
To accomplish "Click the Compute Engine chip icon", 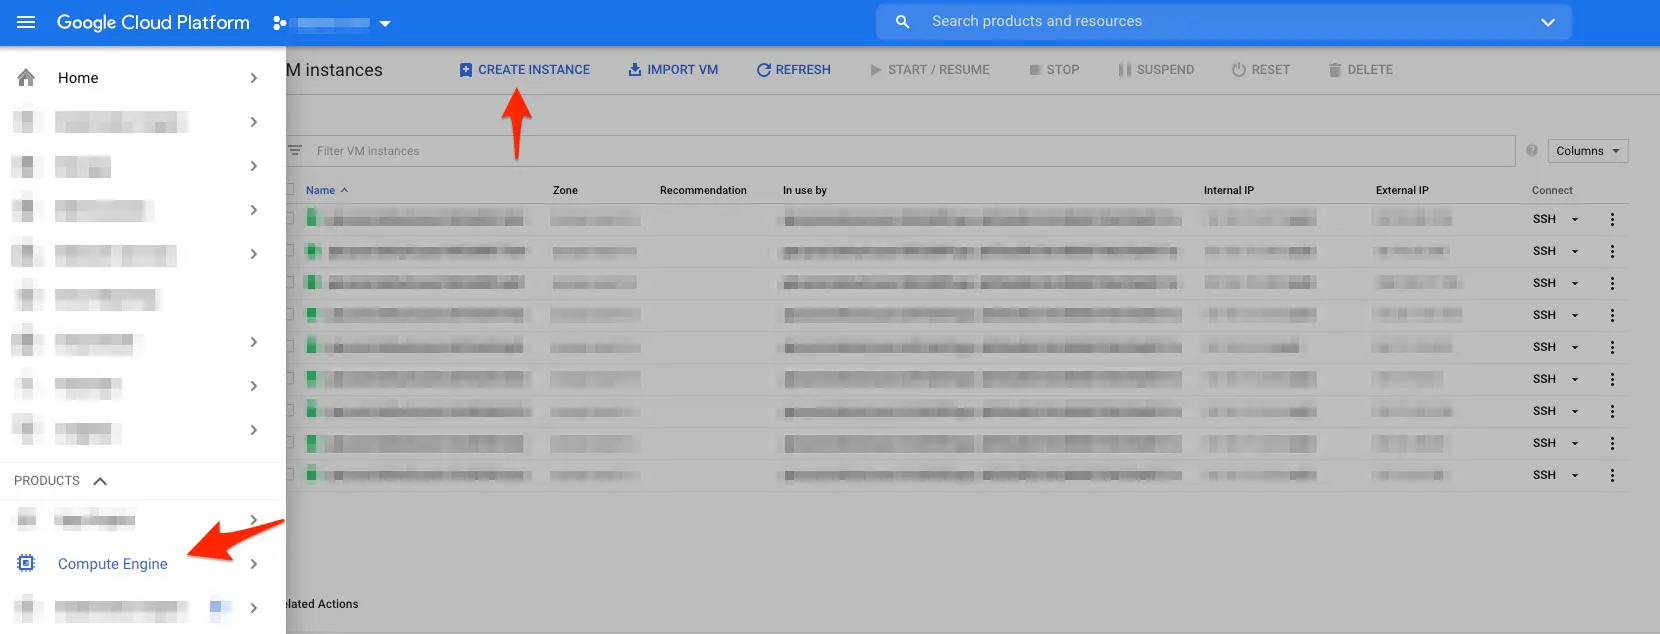I will [26, 563].
